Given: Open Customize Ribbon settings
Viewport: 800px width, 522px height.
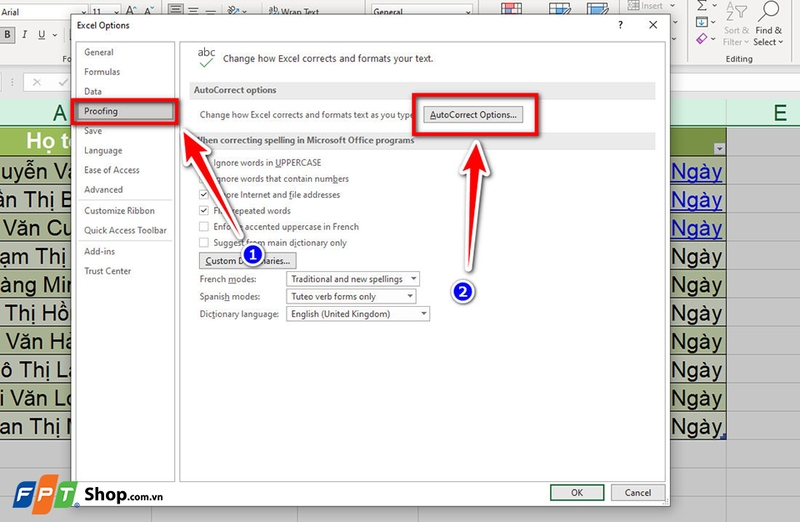Looking at the screenshot, I should coord(125,211).
